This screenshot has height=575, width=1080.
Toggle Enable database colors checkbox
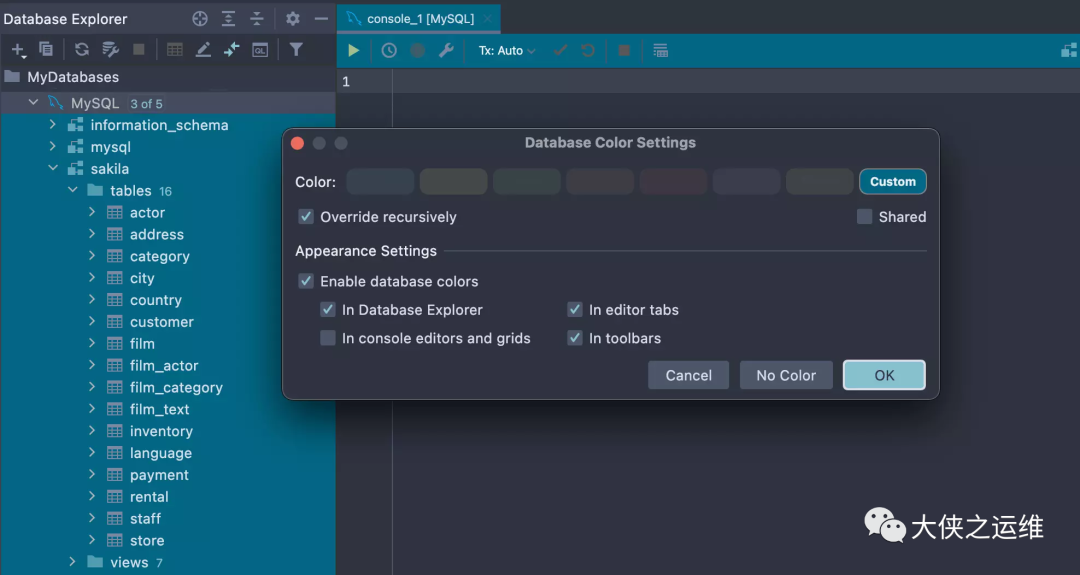pos(306,281)
